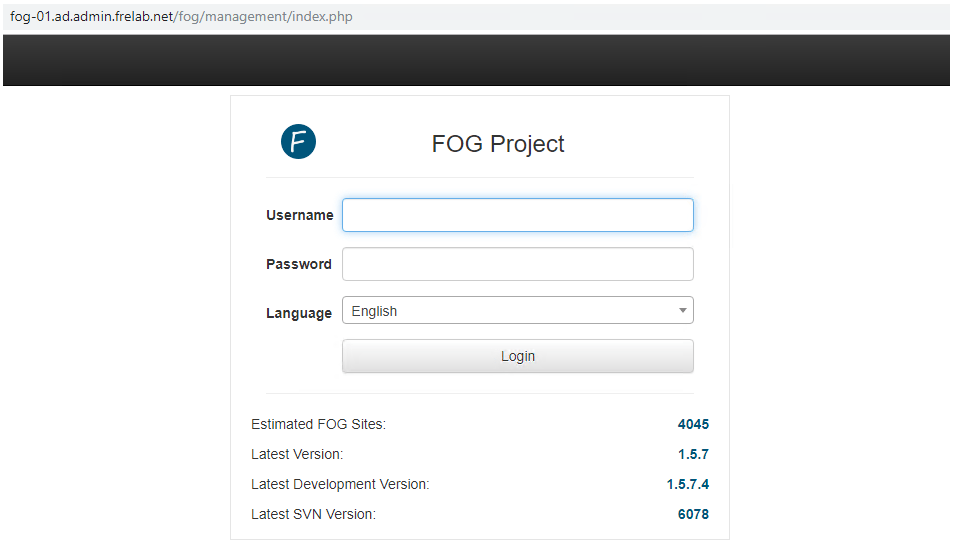Screen dimensions: 955x547
Task: Focus the Username input field
Action: [518, 215]
